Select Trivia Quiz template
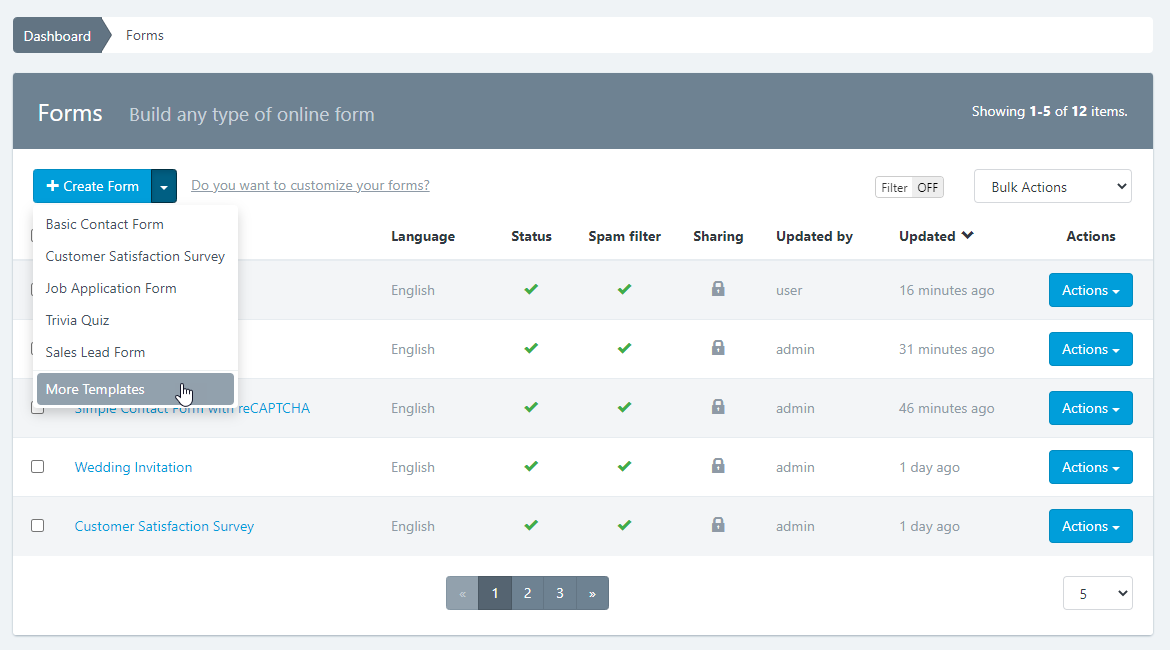 pyautogui.click(x=77, y=320)
